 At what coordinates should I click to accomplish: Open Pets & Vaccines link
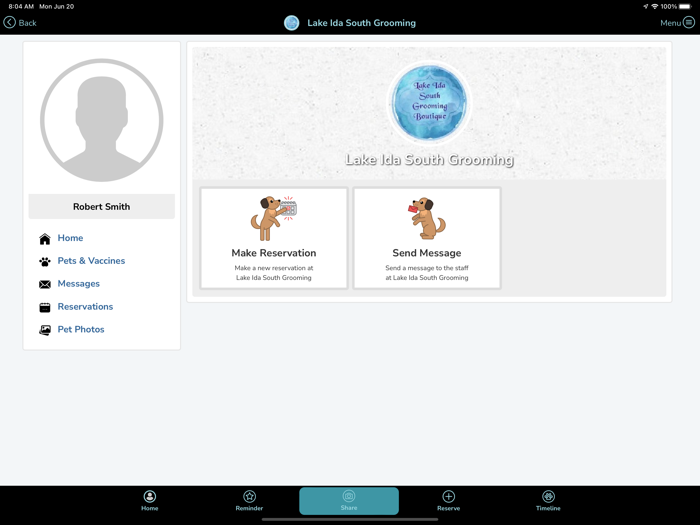point(91,261)
